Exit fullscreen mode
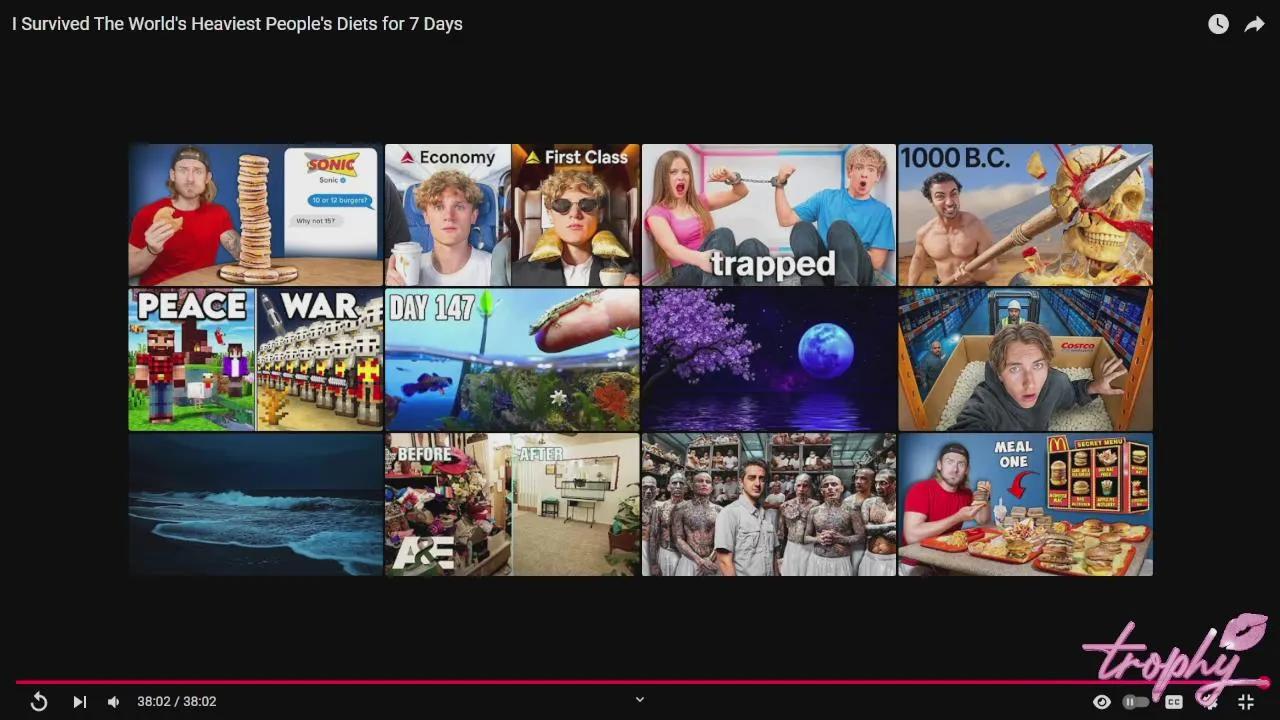 (1245, 701)
